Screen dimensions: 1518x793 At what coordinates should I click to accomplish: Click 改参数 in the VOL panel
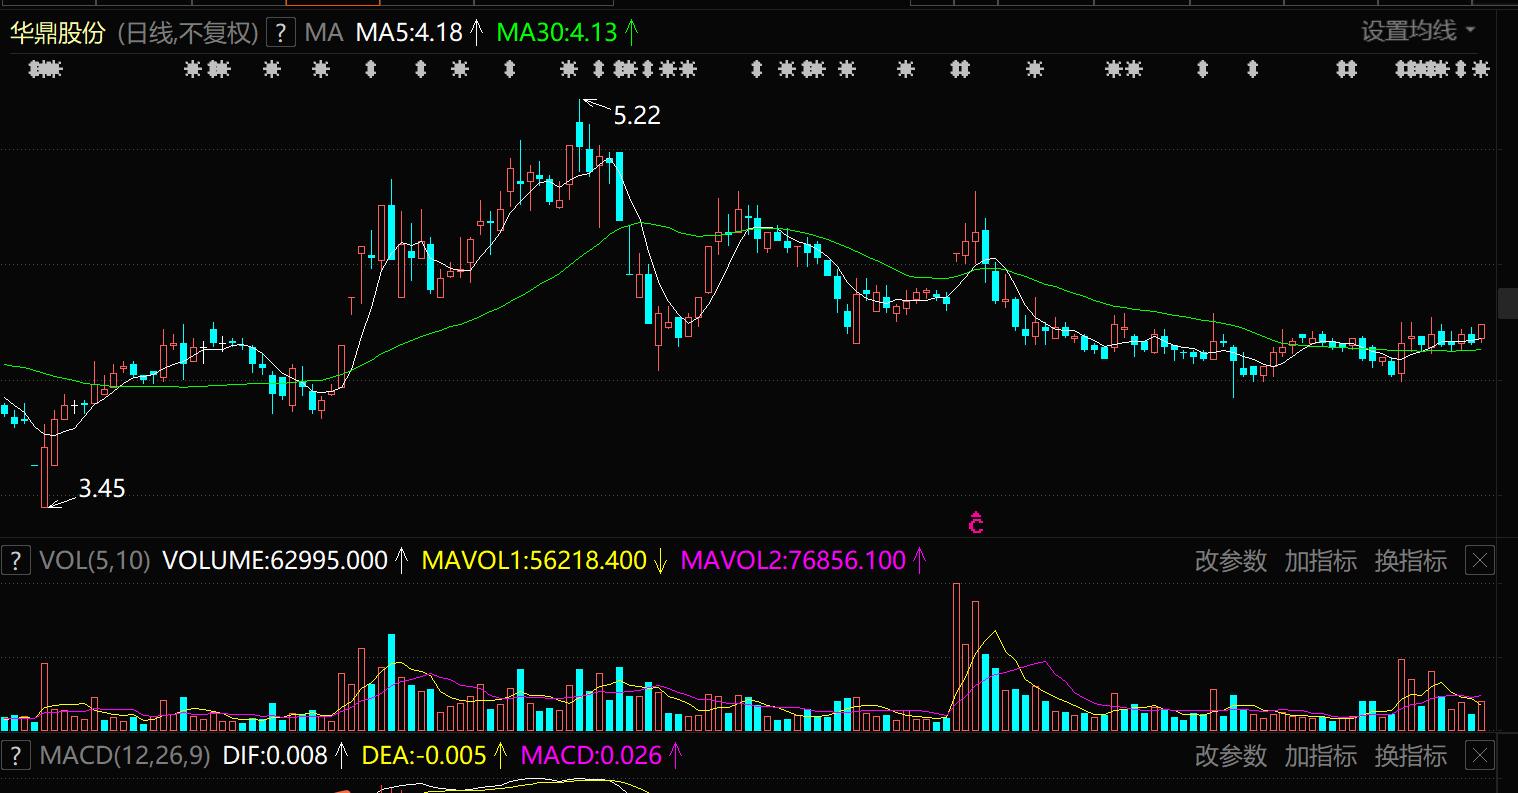[x=1231, y=561]
